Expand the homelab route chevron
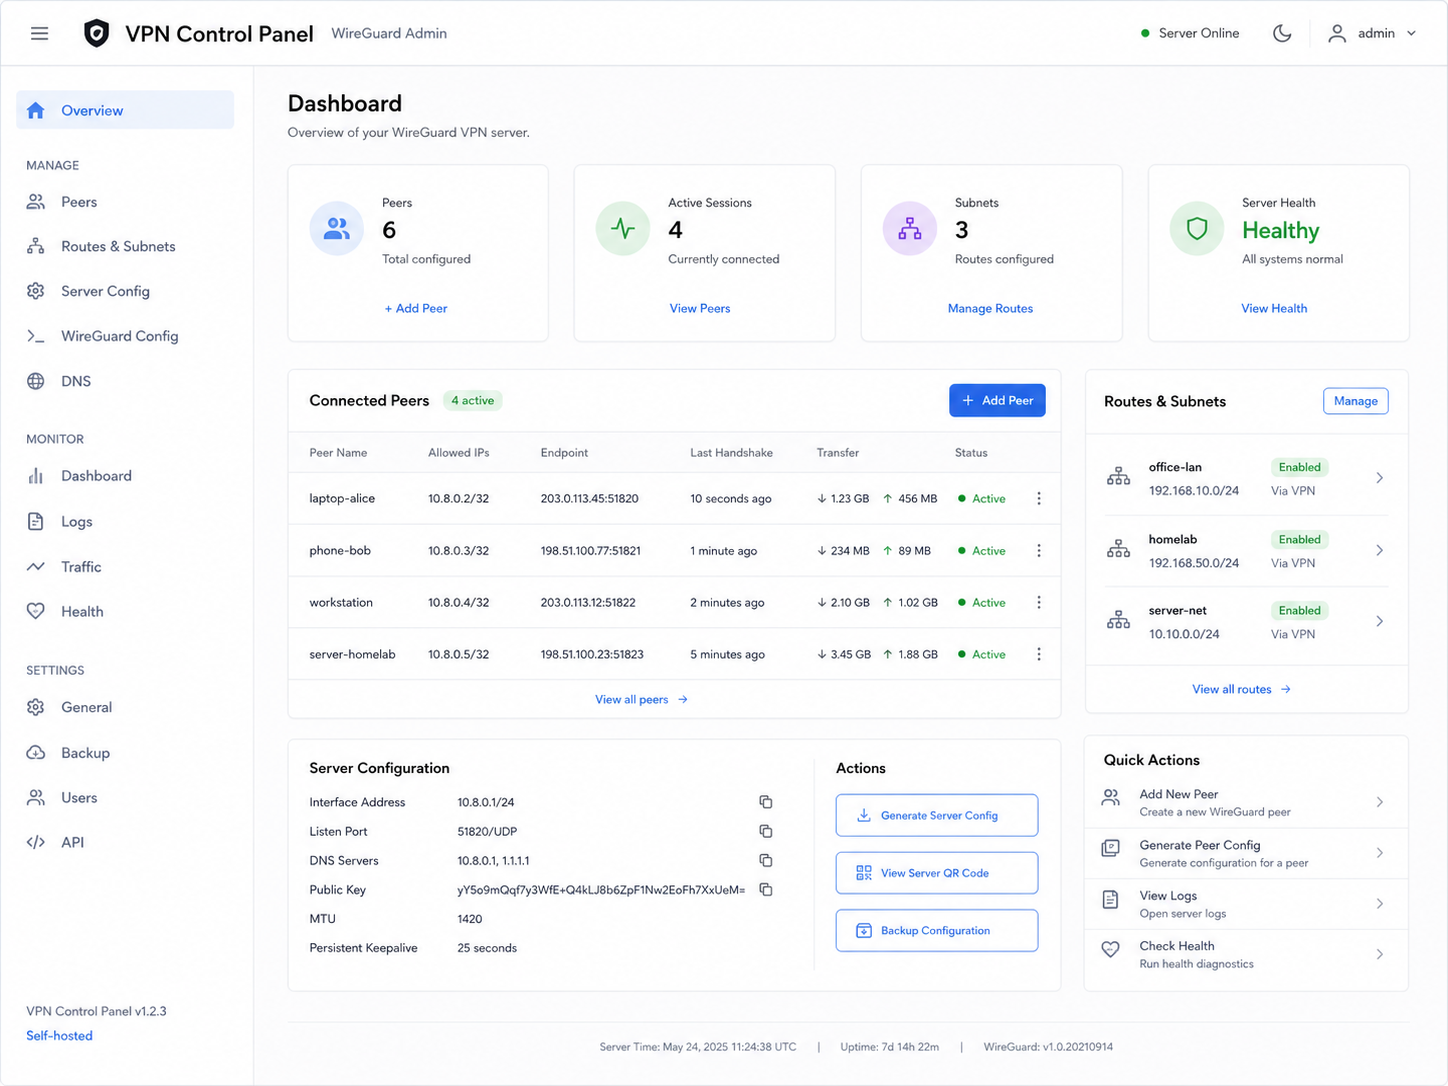The image size is (1448, 1086). tap(1380, 550)
